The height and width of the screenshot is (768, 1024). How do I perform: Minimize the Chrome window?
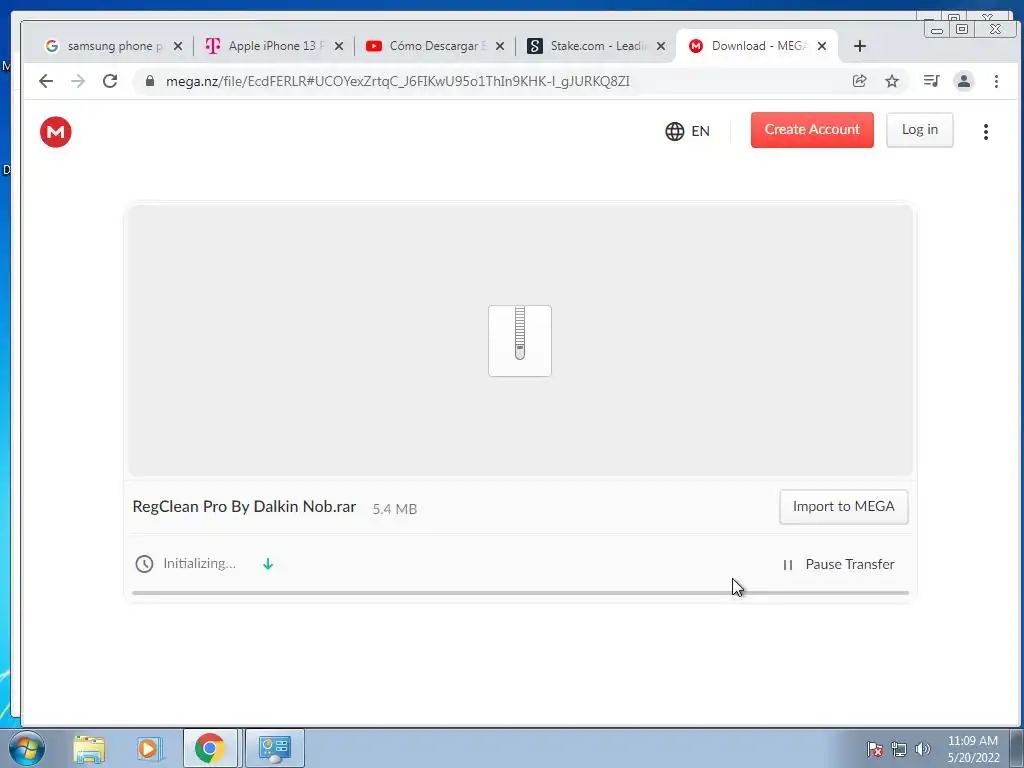point(936,29)
